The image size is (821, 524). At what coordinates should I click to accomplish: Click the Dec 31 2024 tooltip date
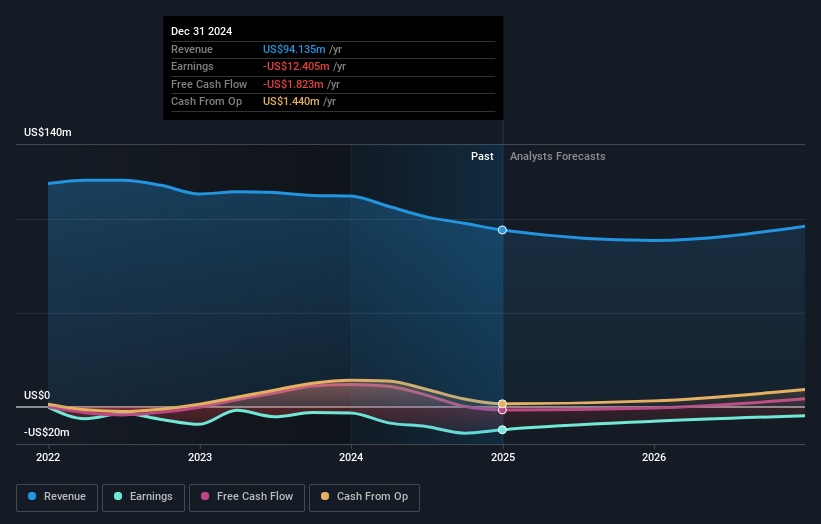202,31
